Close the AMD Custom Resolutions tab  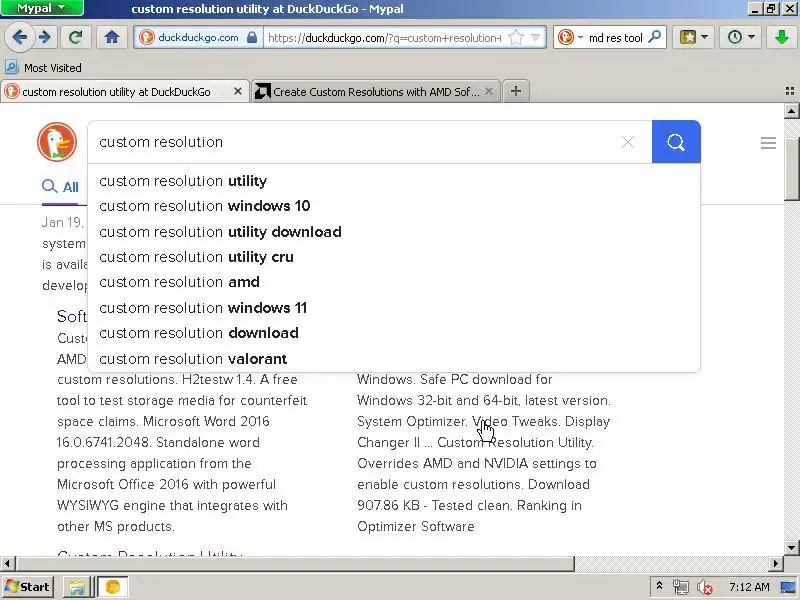coord(489,91)
